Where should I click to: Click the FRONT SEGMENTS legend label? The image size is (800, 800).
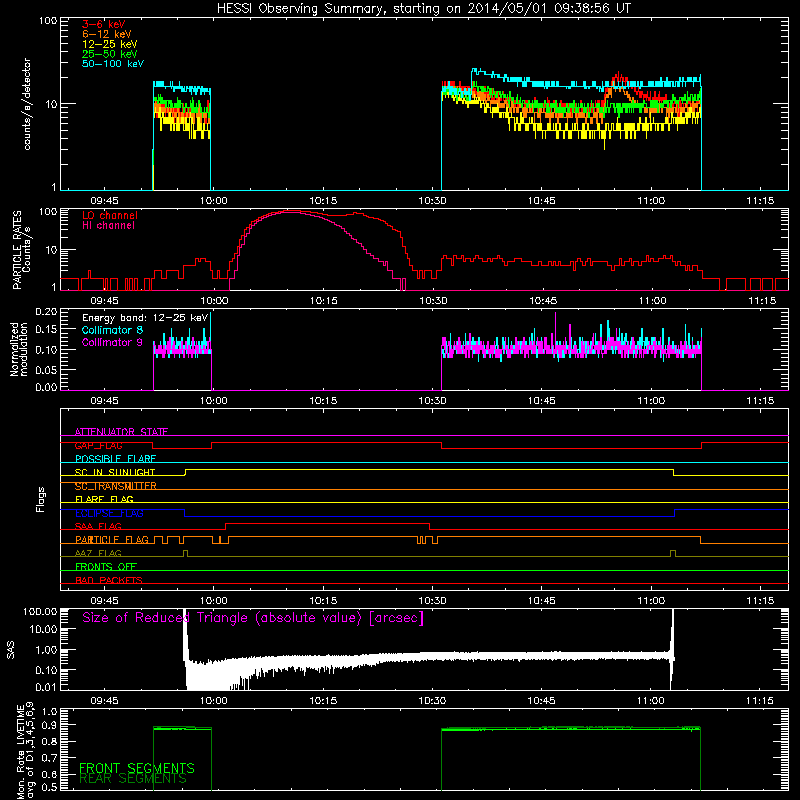[x=137, y=768]
